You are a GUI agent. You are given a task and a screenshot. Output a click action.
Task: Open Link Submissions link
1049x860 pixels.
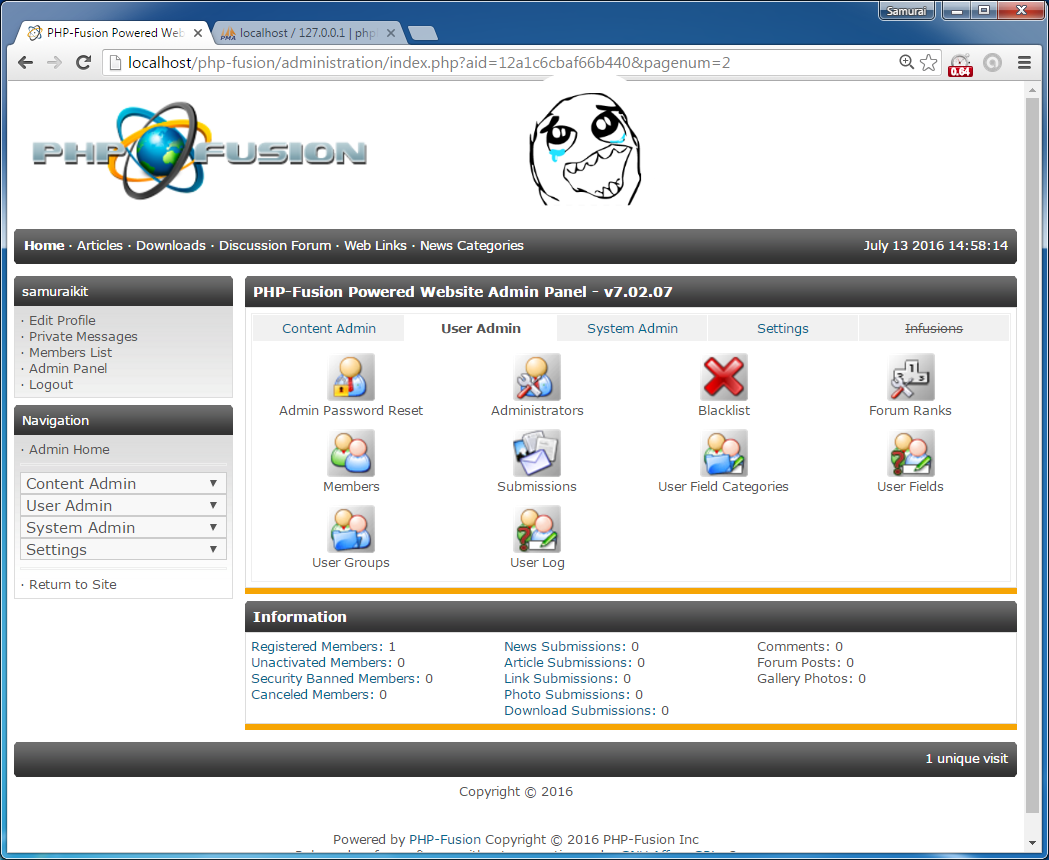click(561, 679)
